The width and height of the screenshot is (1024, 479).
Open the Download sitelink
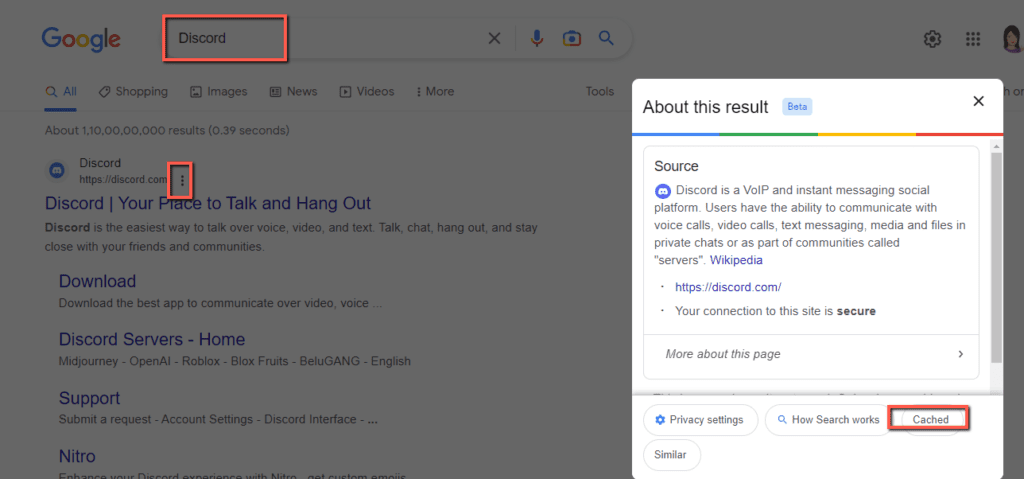(x=97, y=282)
